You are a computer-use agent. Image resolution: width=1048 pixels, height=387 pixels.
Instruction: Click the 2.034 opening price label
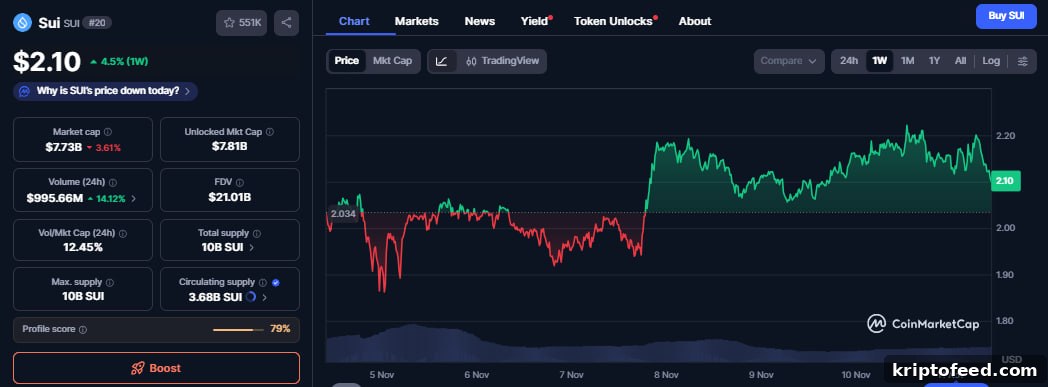pos(343,214)
